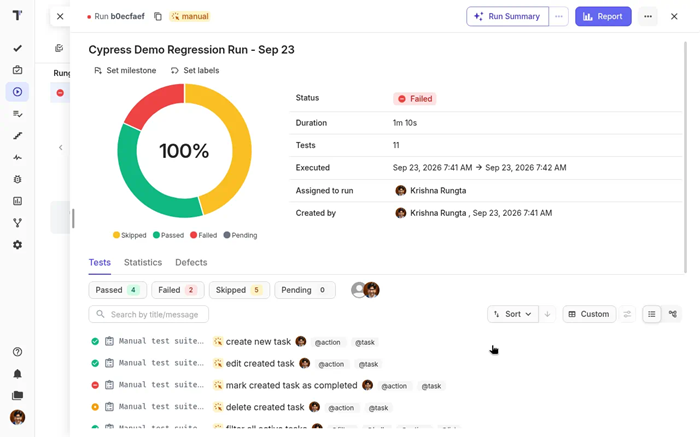This screenshot has width=700, height=437.
Task: Click failed status icon of mark created task
Action: [x=95, y=385]
